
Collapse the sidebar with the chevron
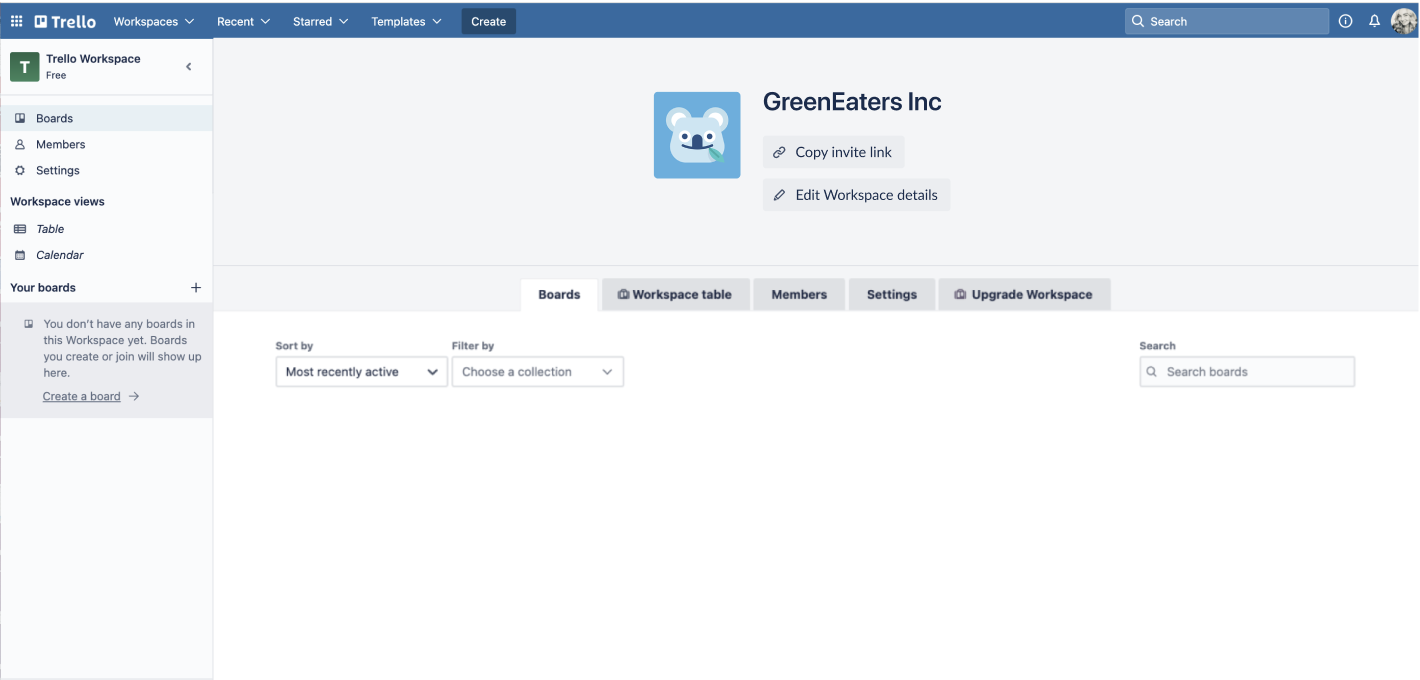click(189, 67)
